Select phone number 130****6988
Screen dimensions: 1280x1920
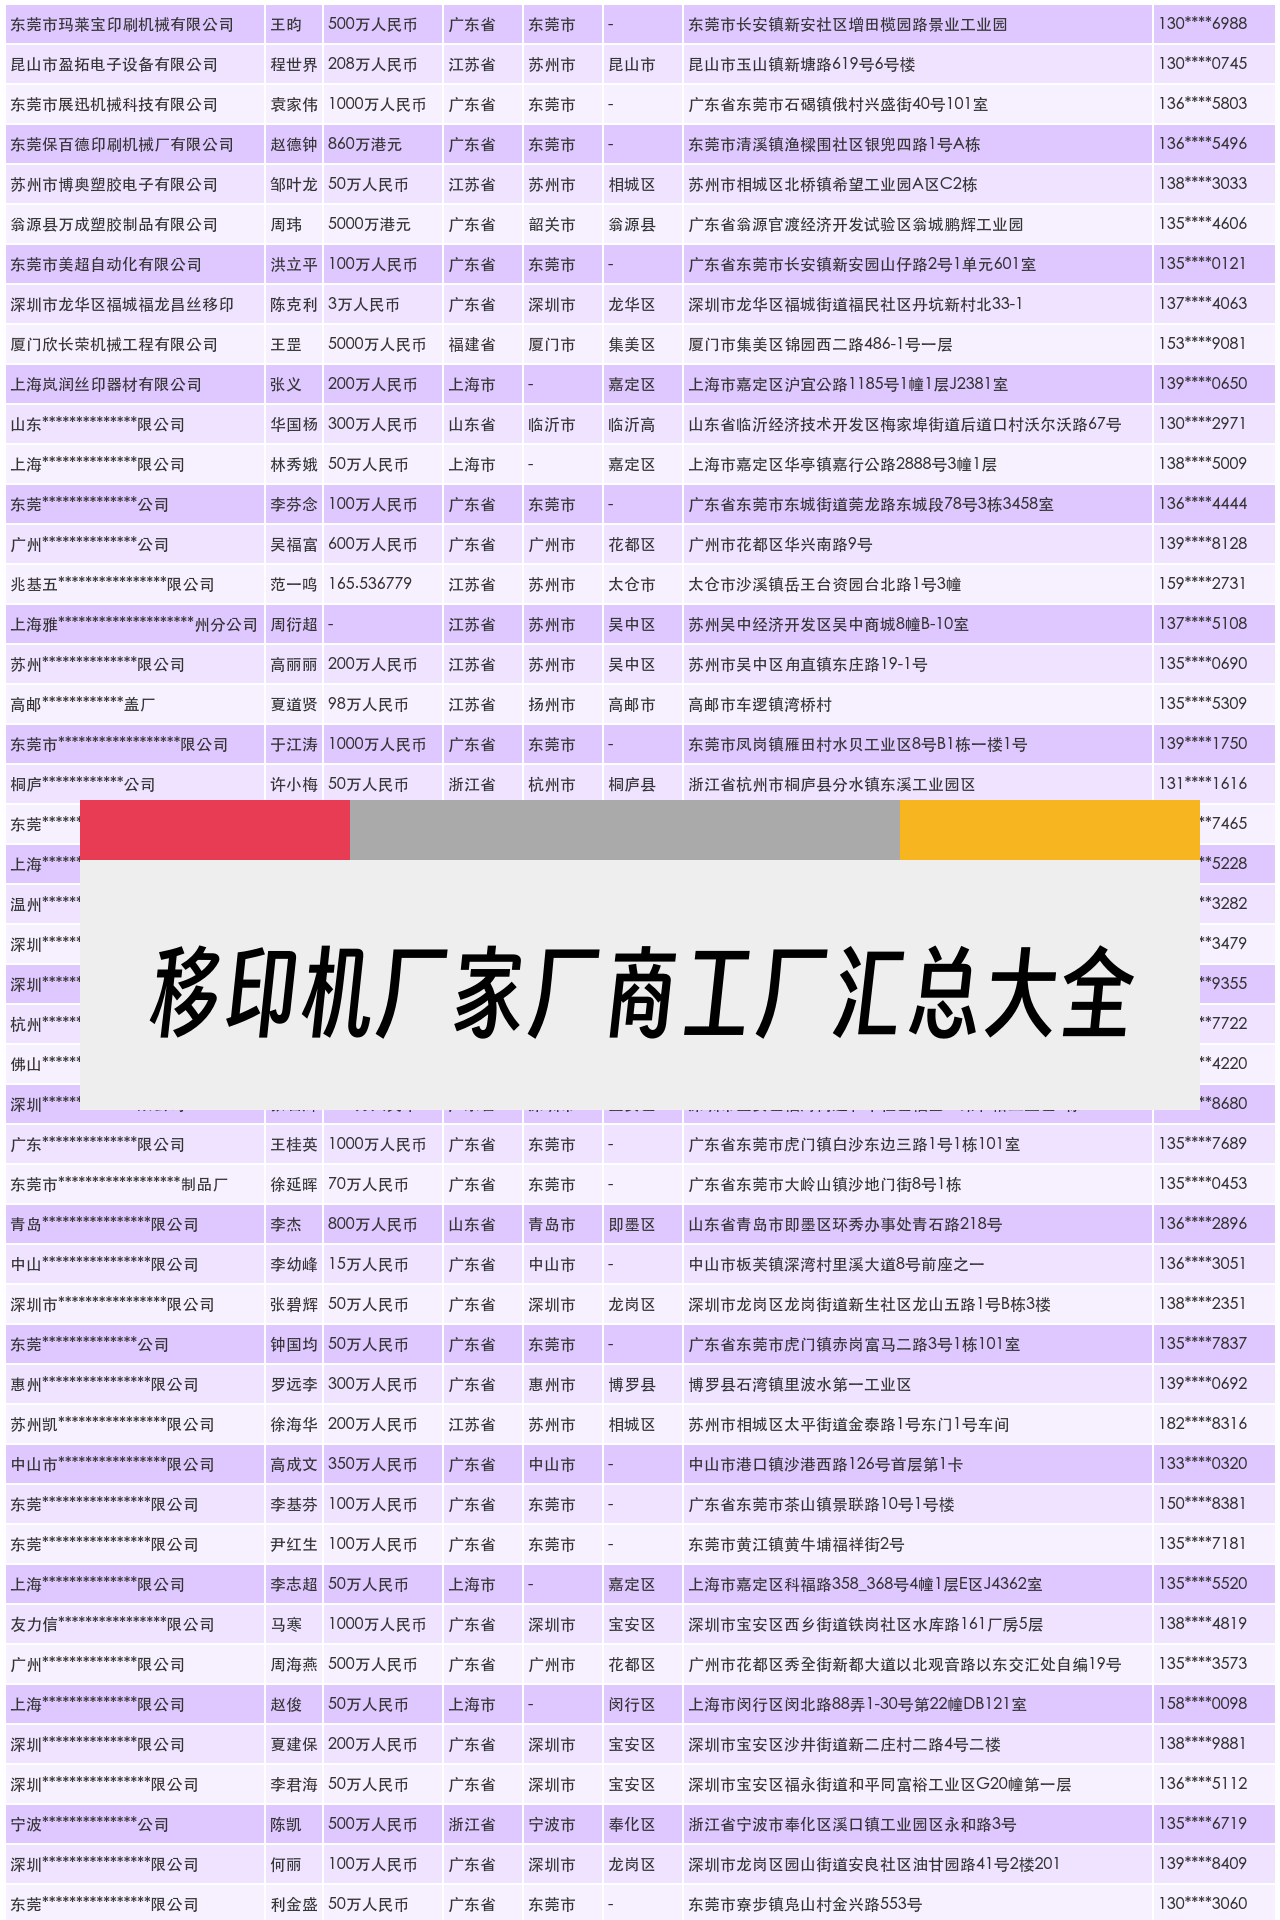(1203, 24)
